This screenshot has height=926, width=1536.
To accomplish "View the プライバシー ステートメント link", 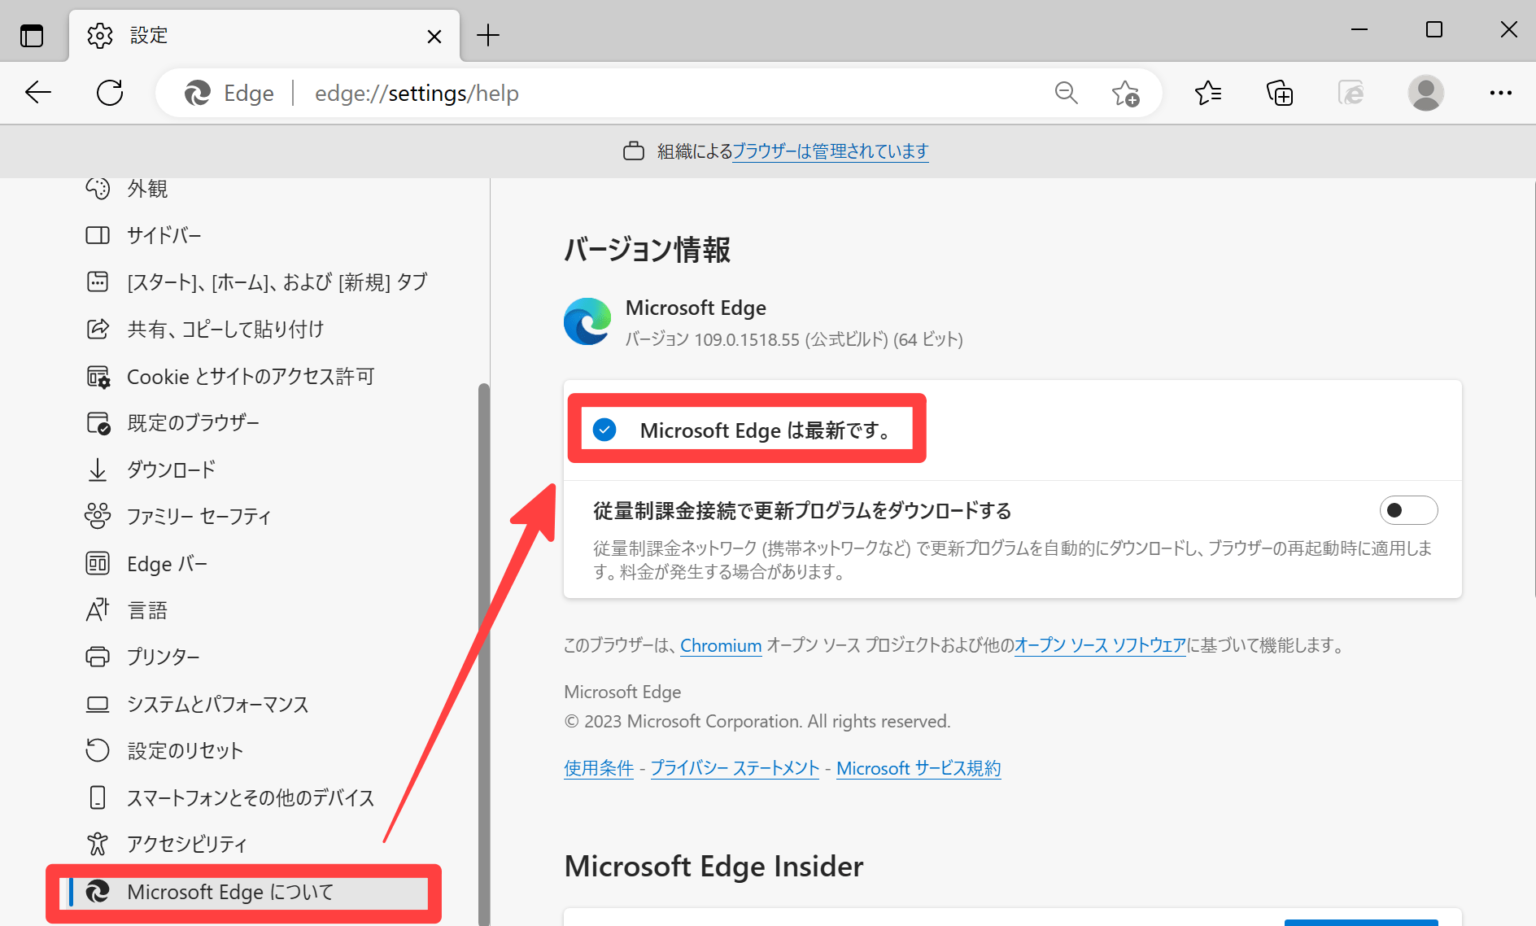I will [734, 768].
